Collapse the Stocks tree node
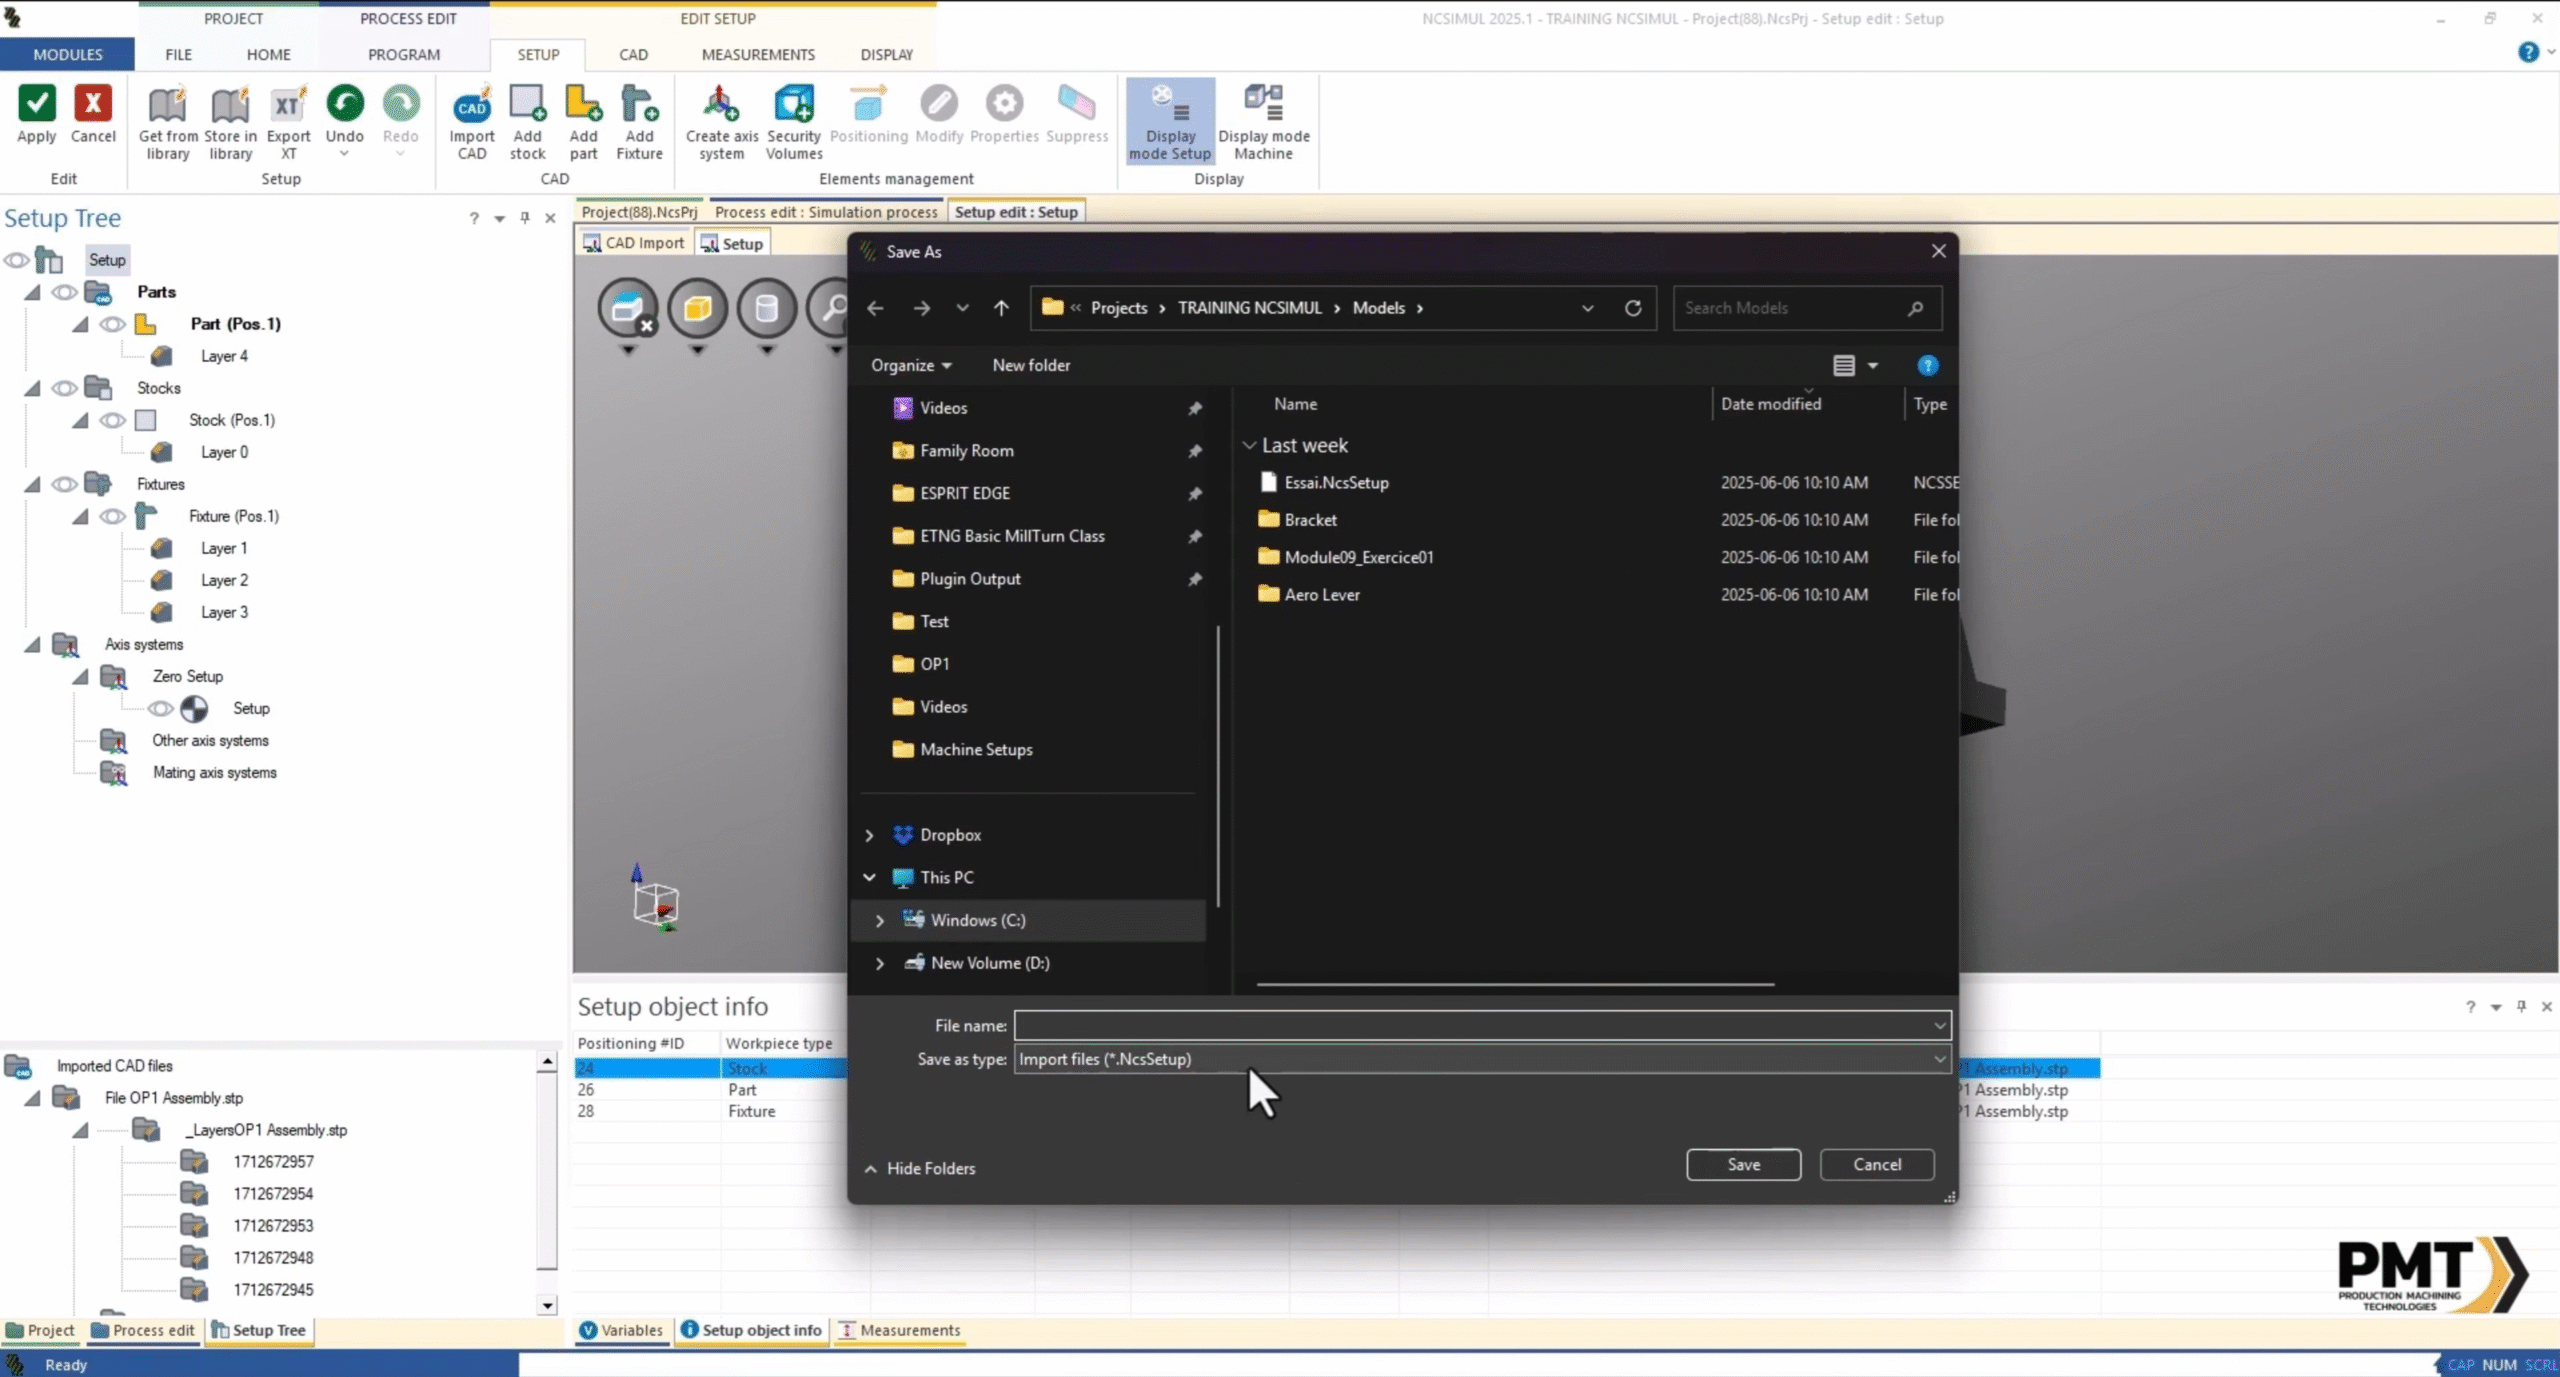 pos(32,388)
